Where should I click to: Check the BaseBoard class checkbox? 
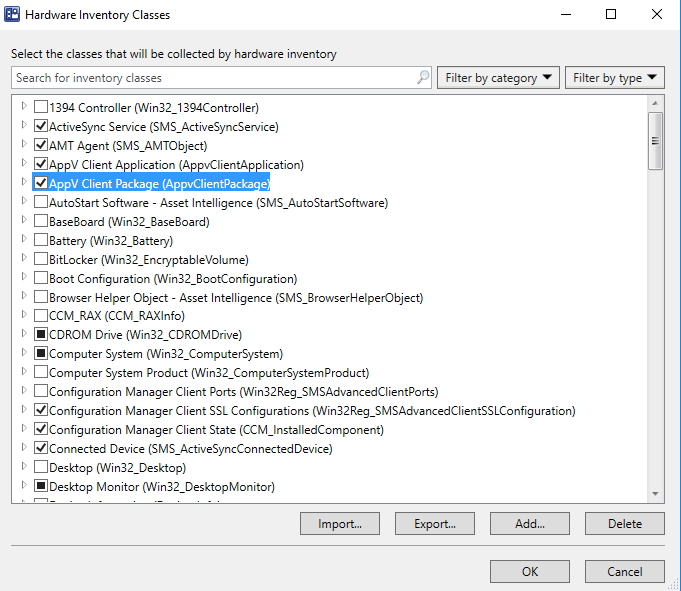click(41, 221)
